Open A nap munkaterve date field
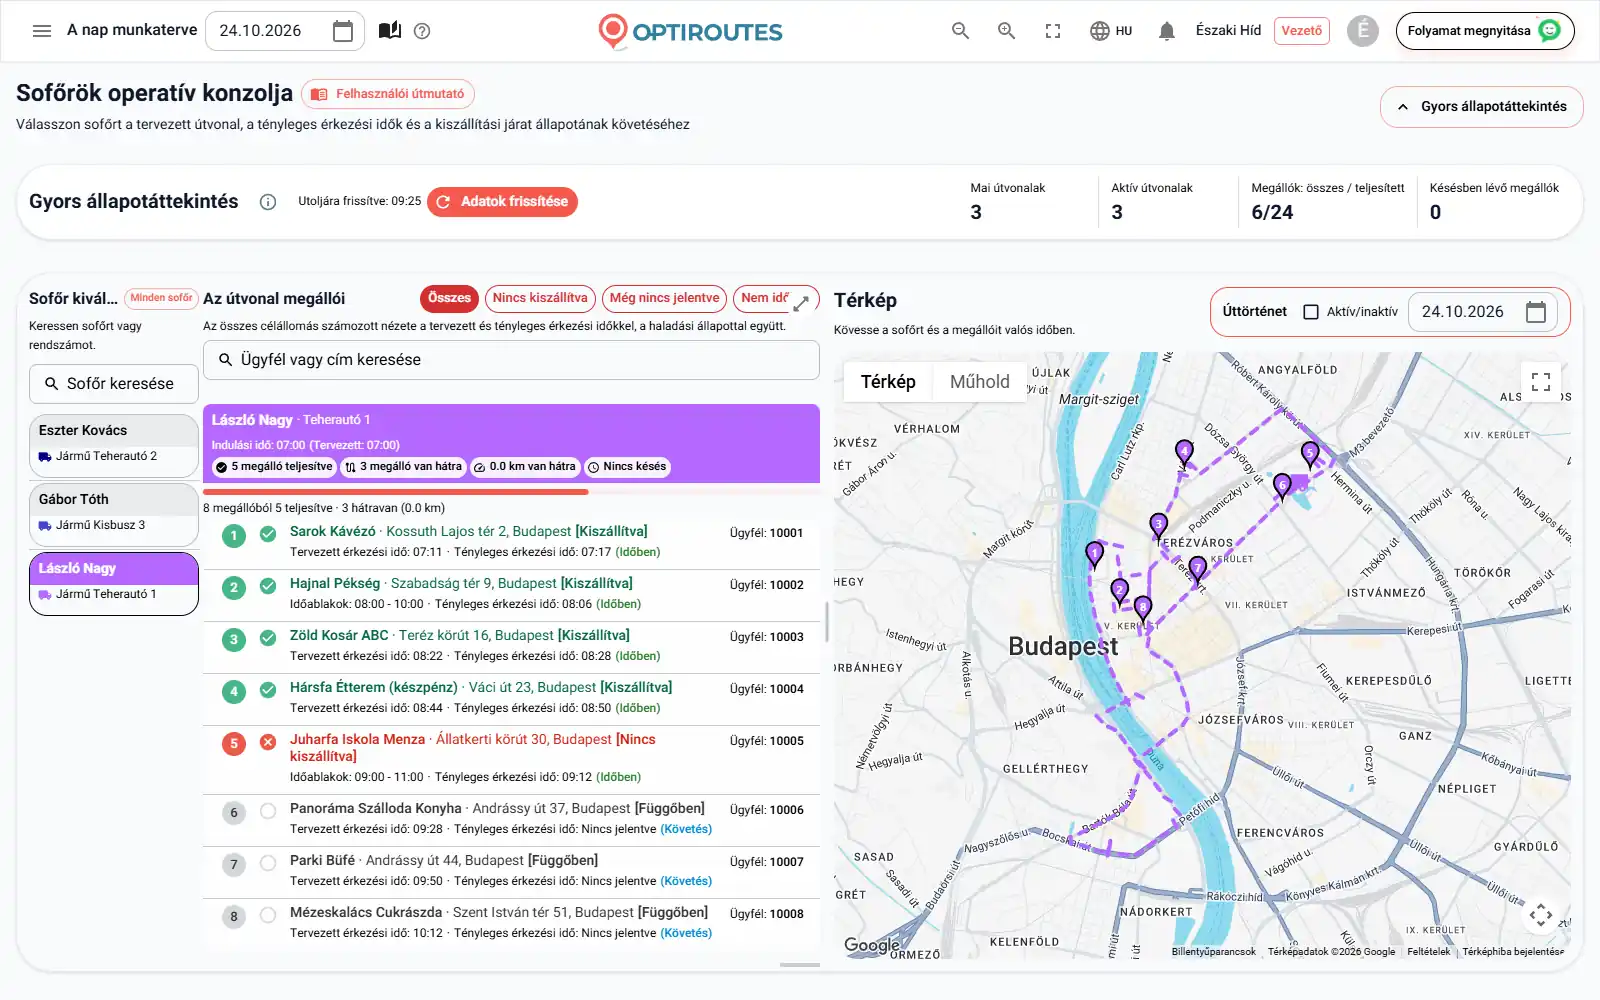Viewport: 1600px width, 1000px height. pos(285,31)
